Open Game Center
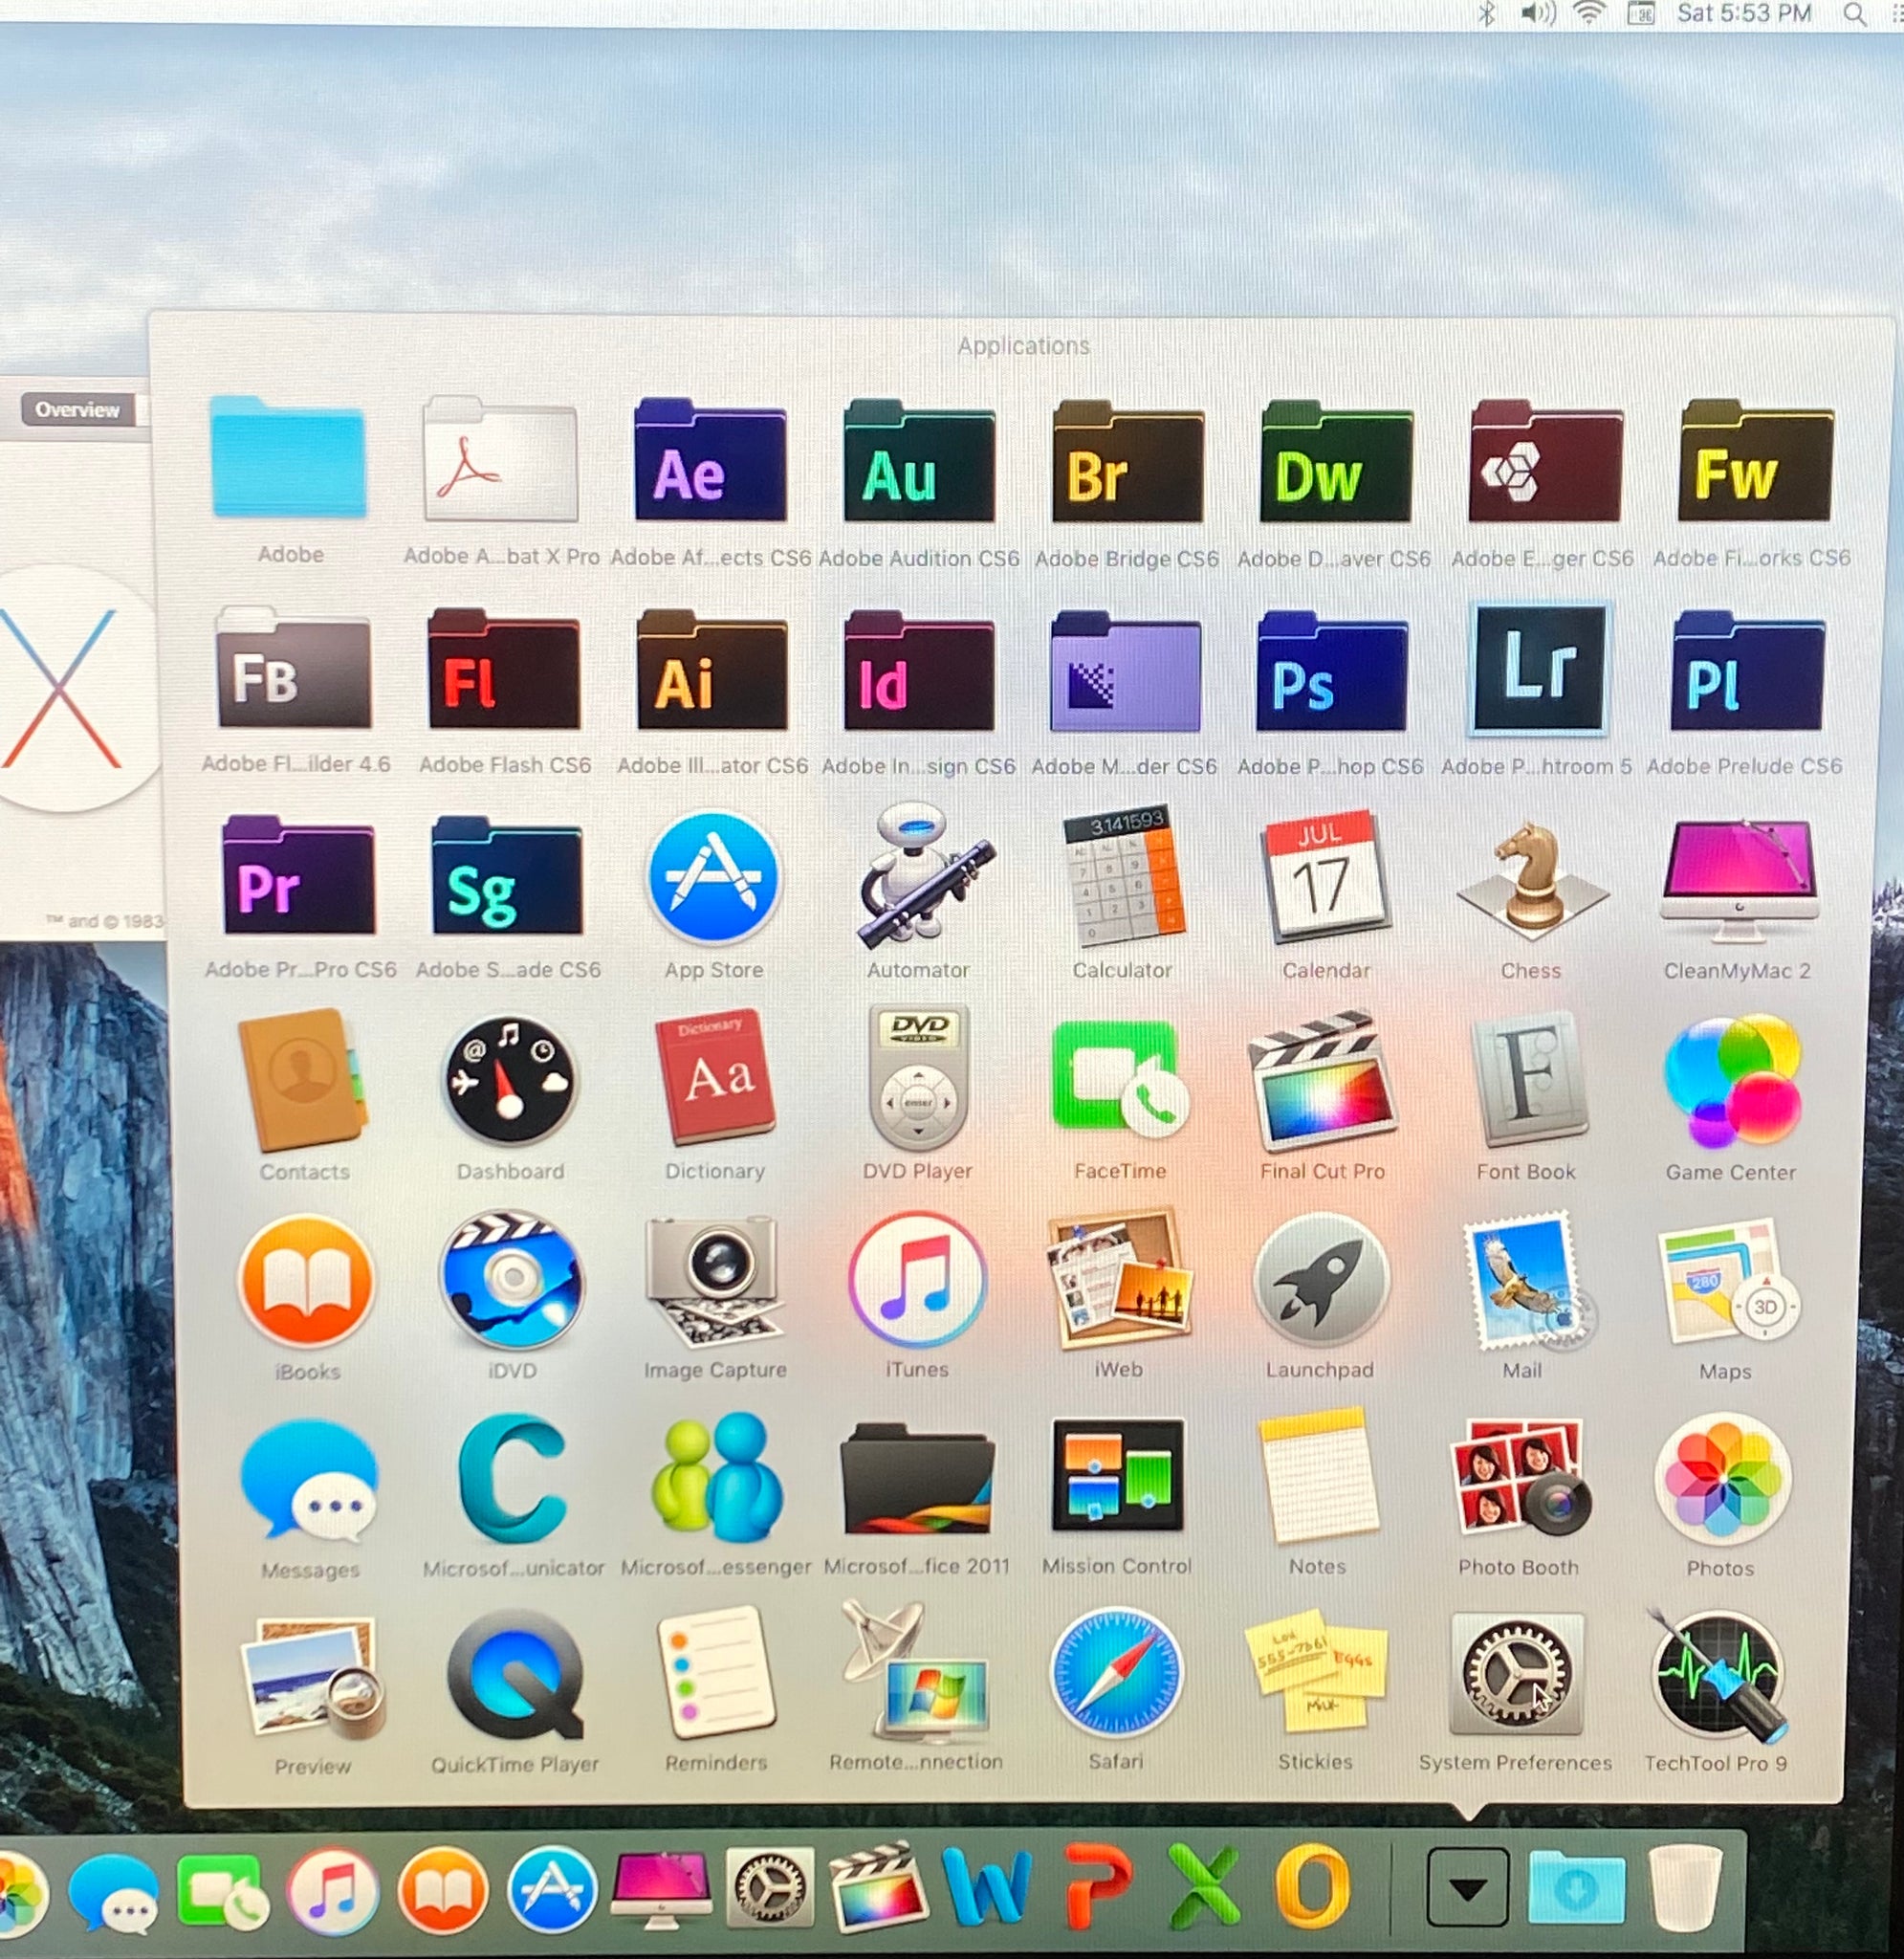1904x1959 pixels. point(1732,1082)
